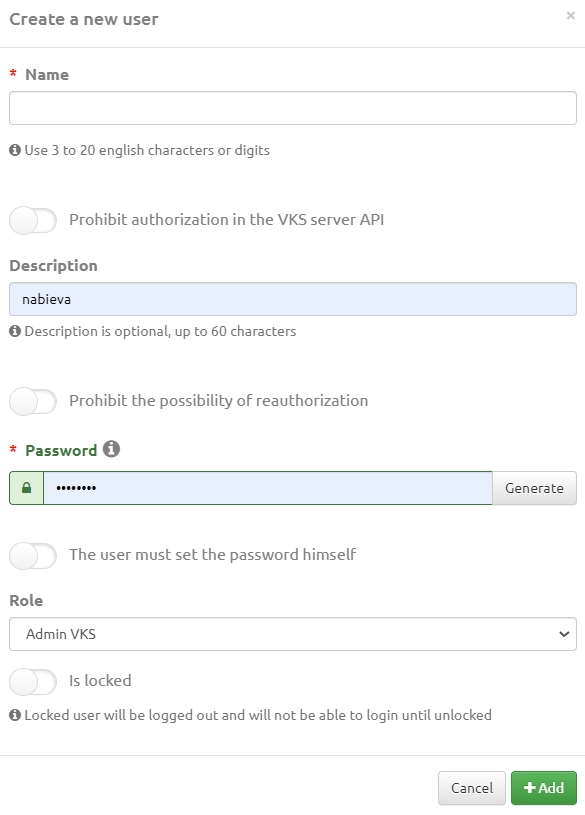Click info icon beside locked user note
Screen dimensions: 585x815
pyautogui.click(x=15, y=715)
